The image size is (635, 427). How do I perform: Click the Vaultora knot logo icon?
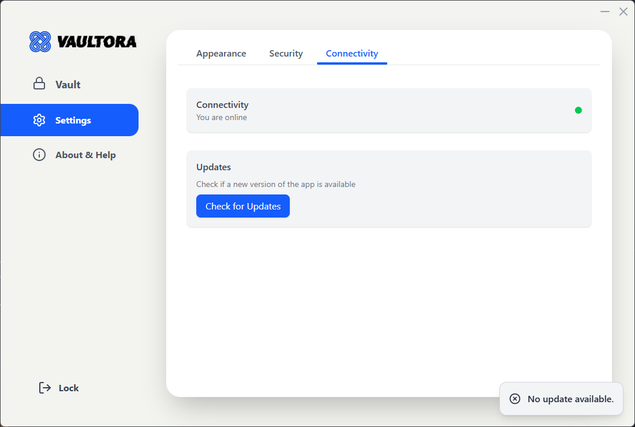coord(40,42)
